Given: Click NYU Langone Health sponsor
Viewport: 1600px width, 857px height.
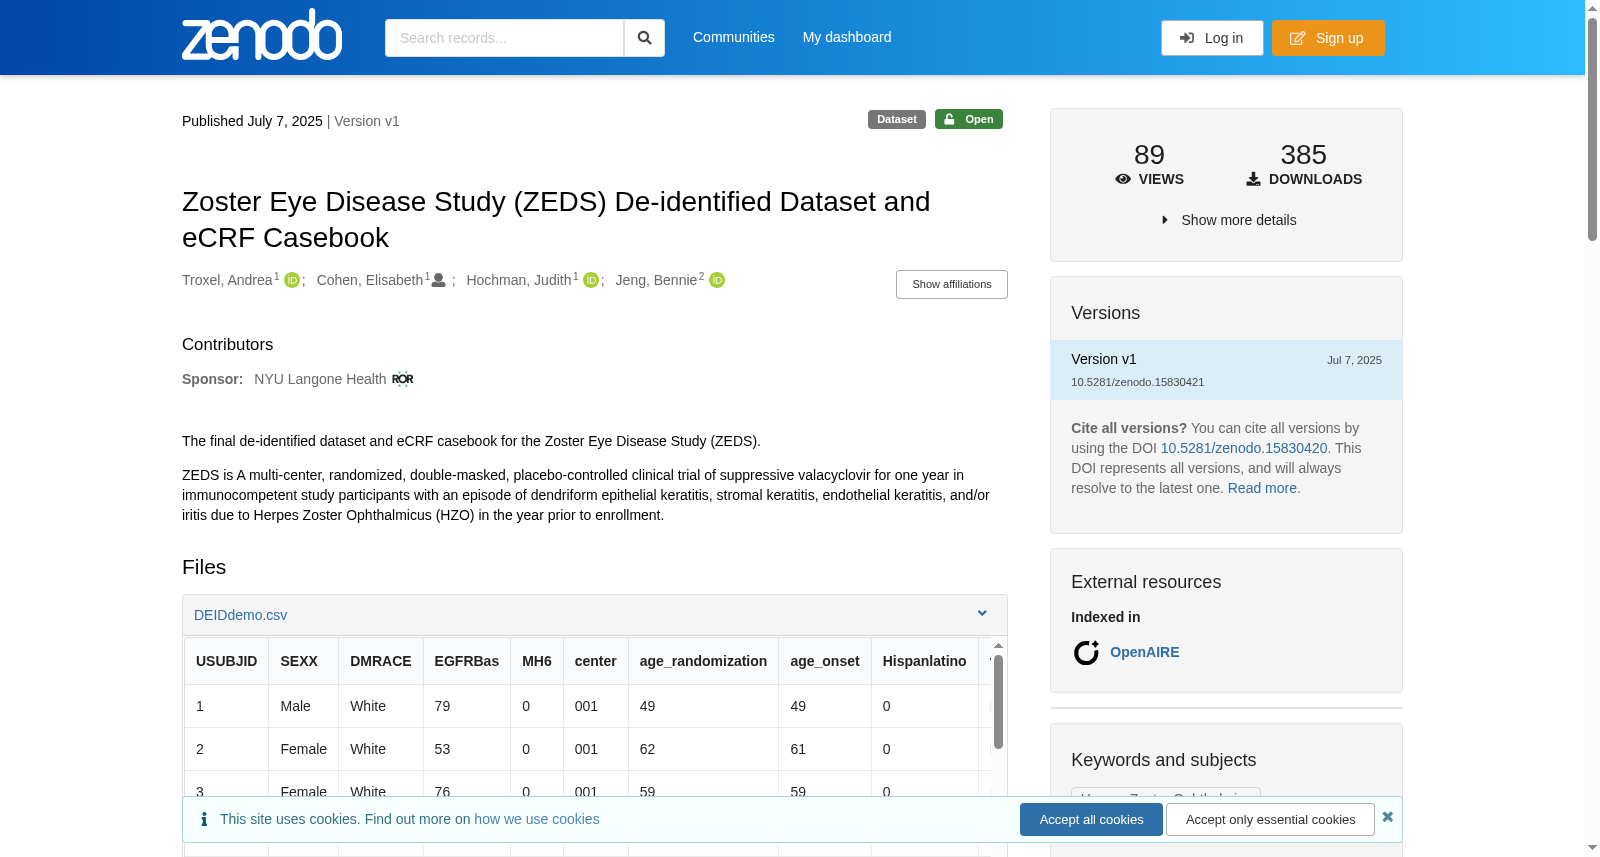Looking at the screenshot, I should click(320, 379).
